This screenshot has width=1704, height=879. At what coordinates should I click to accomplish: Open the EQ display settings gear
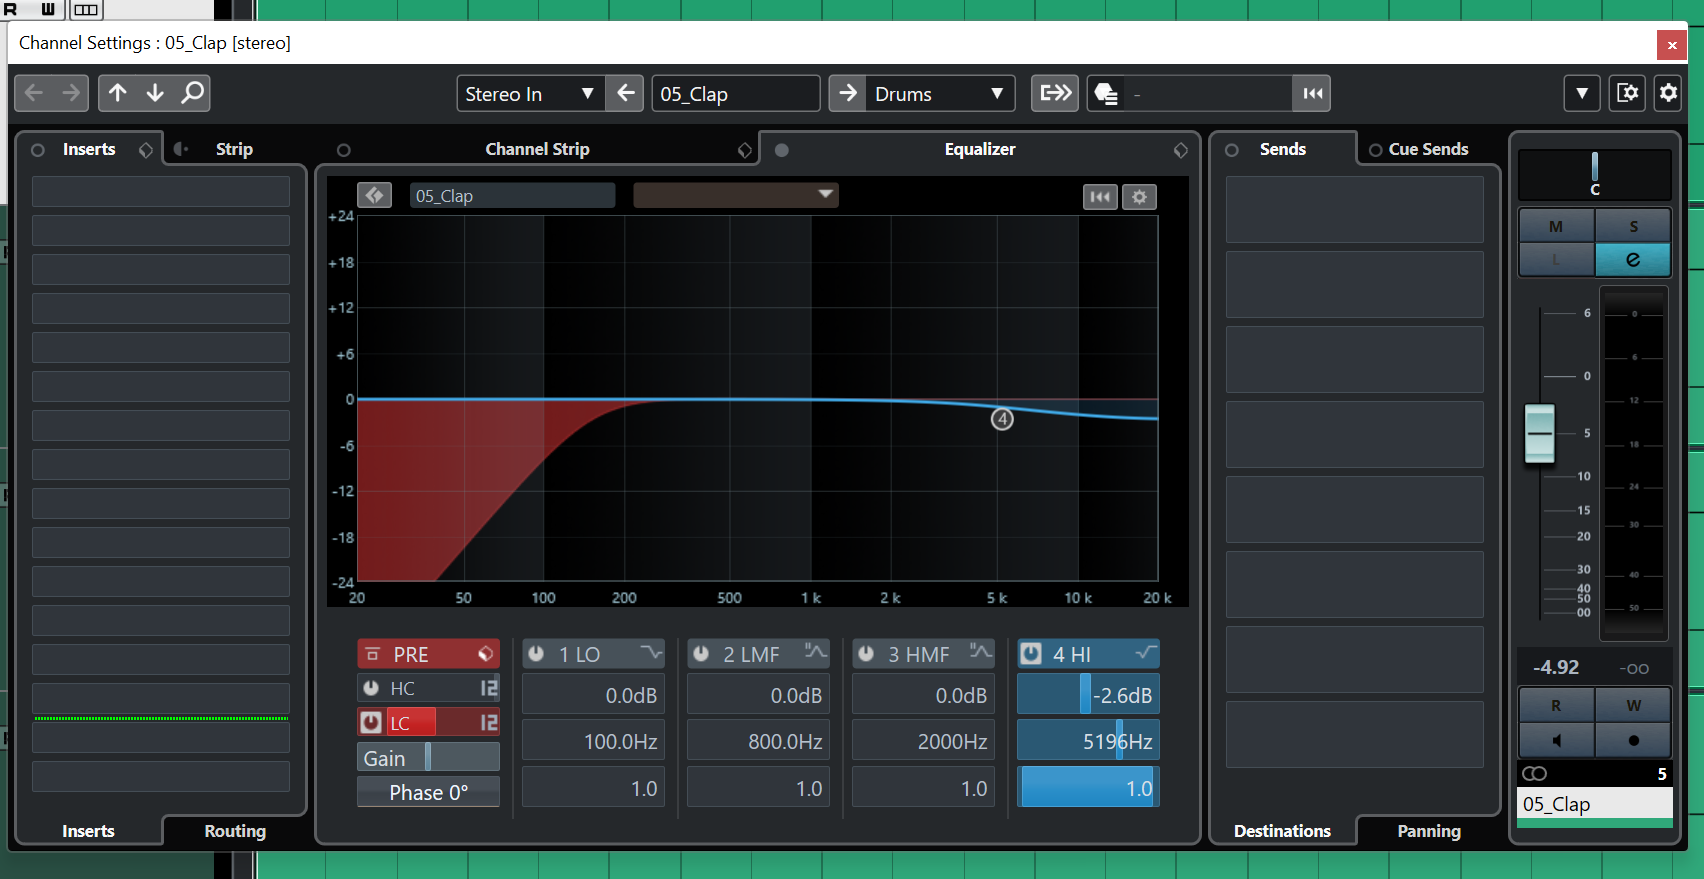[x=1139, y=197]
